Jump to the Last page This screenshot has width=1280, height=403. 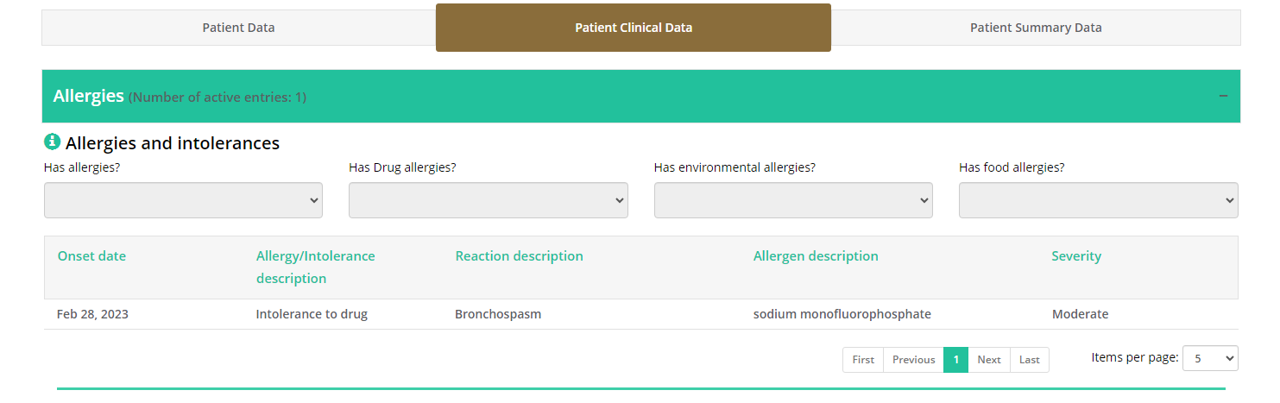(x=1029, y=360)
